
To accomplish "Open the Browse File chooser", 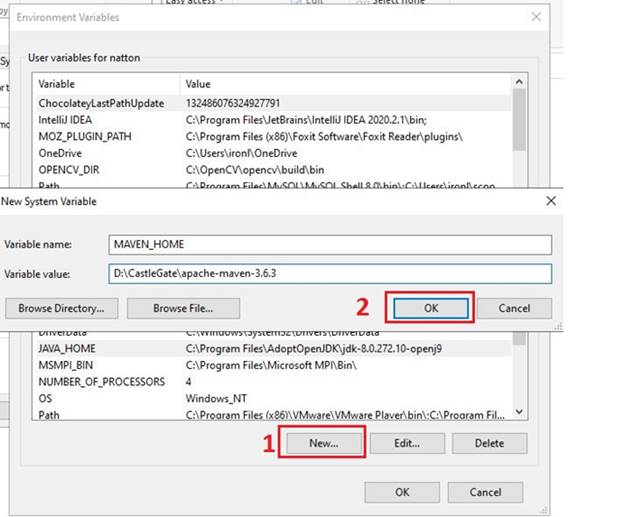I will point(183,308).
